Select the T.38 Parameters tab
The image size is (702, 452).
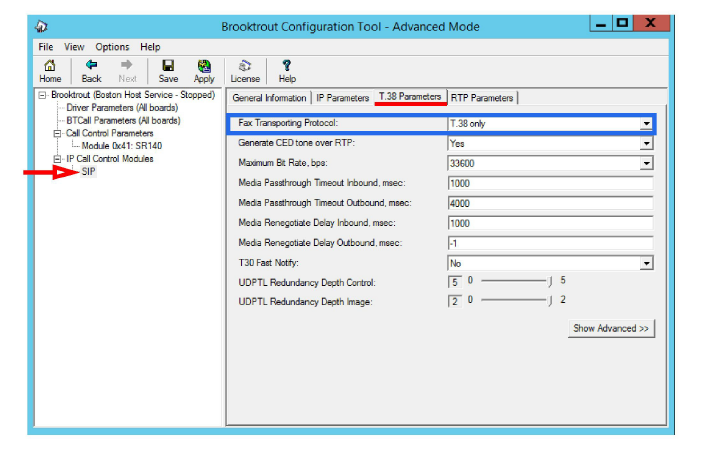[x=410, y=97]
